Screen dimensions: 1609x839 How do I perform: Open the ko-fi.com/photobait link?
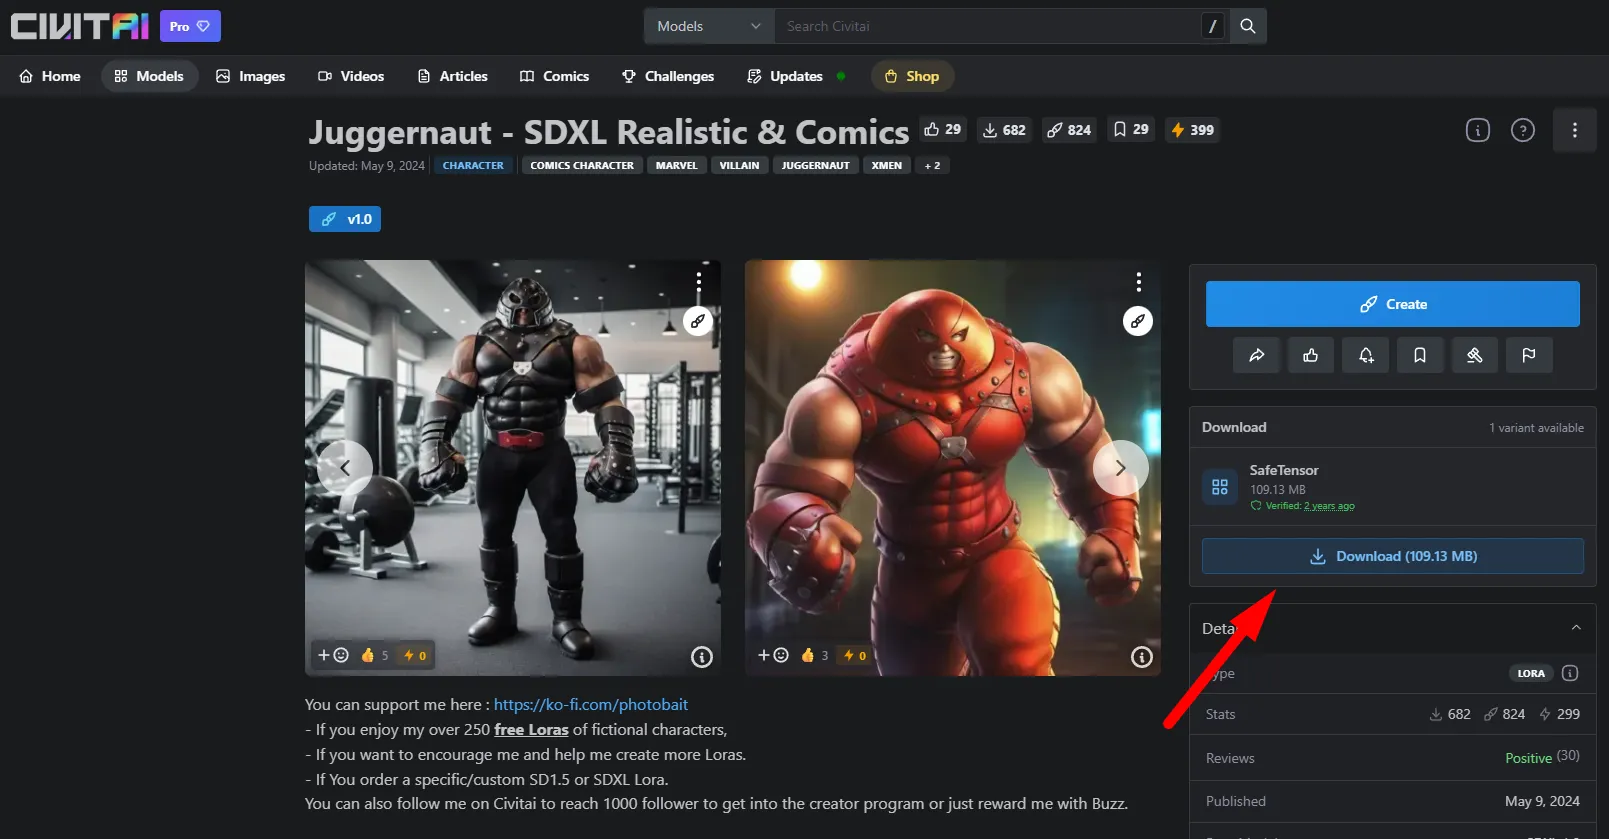click(x=591, y=704)
